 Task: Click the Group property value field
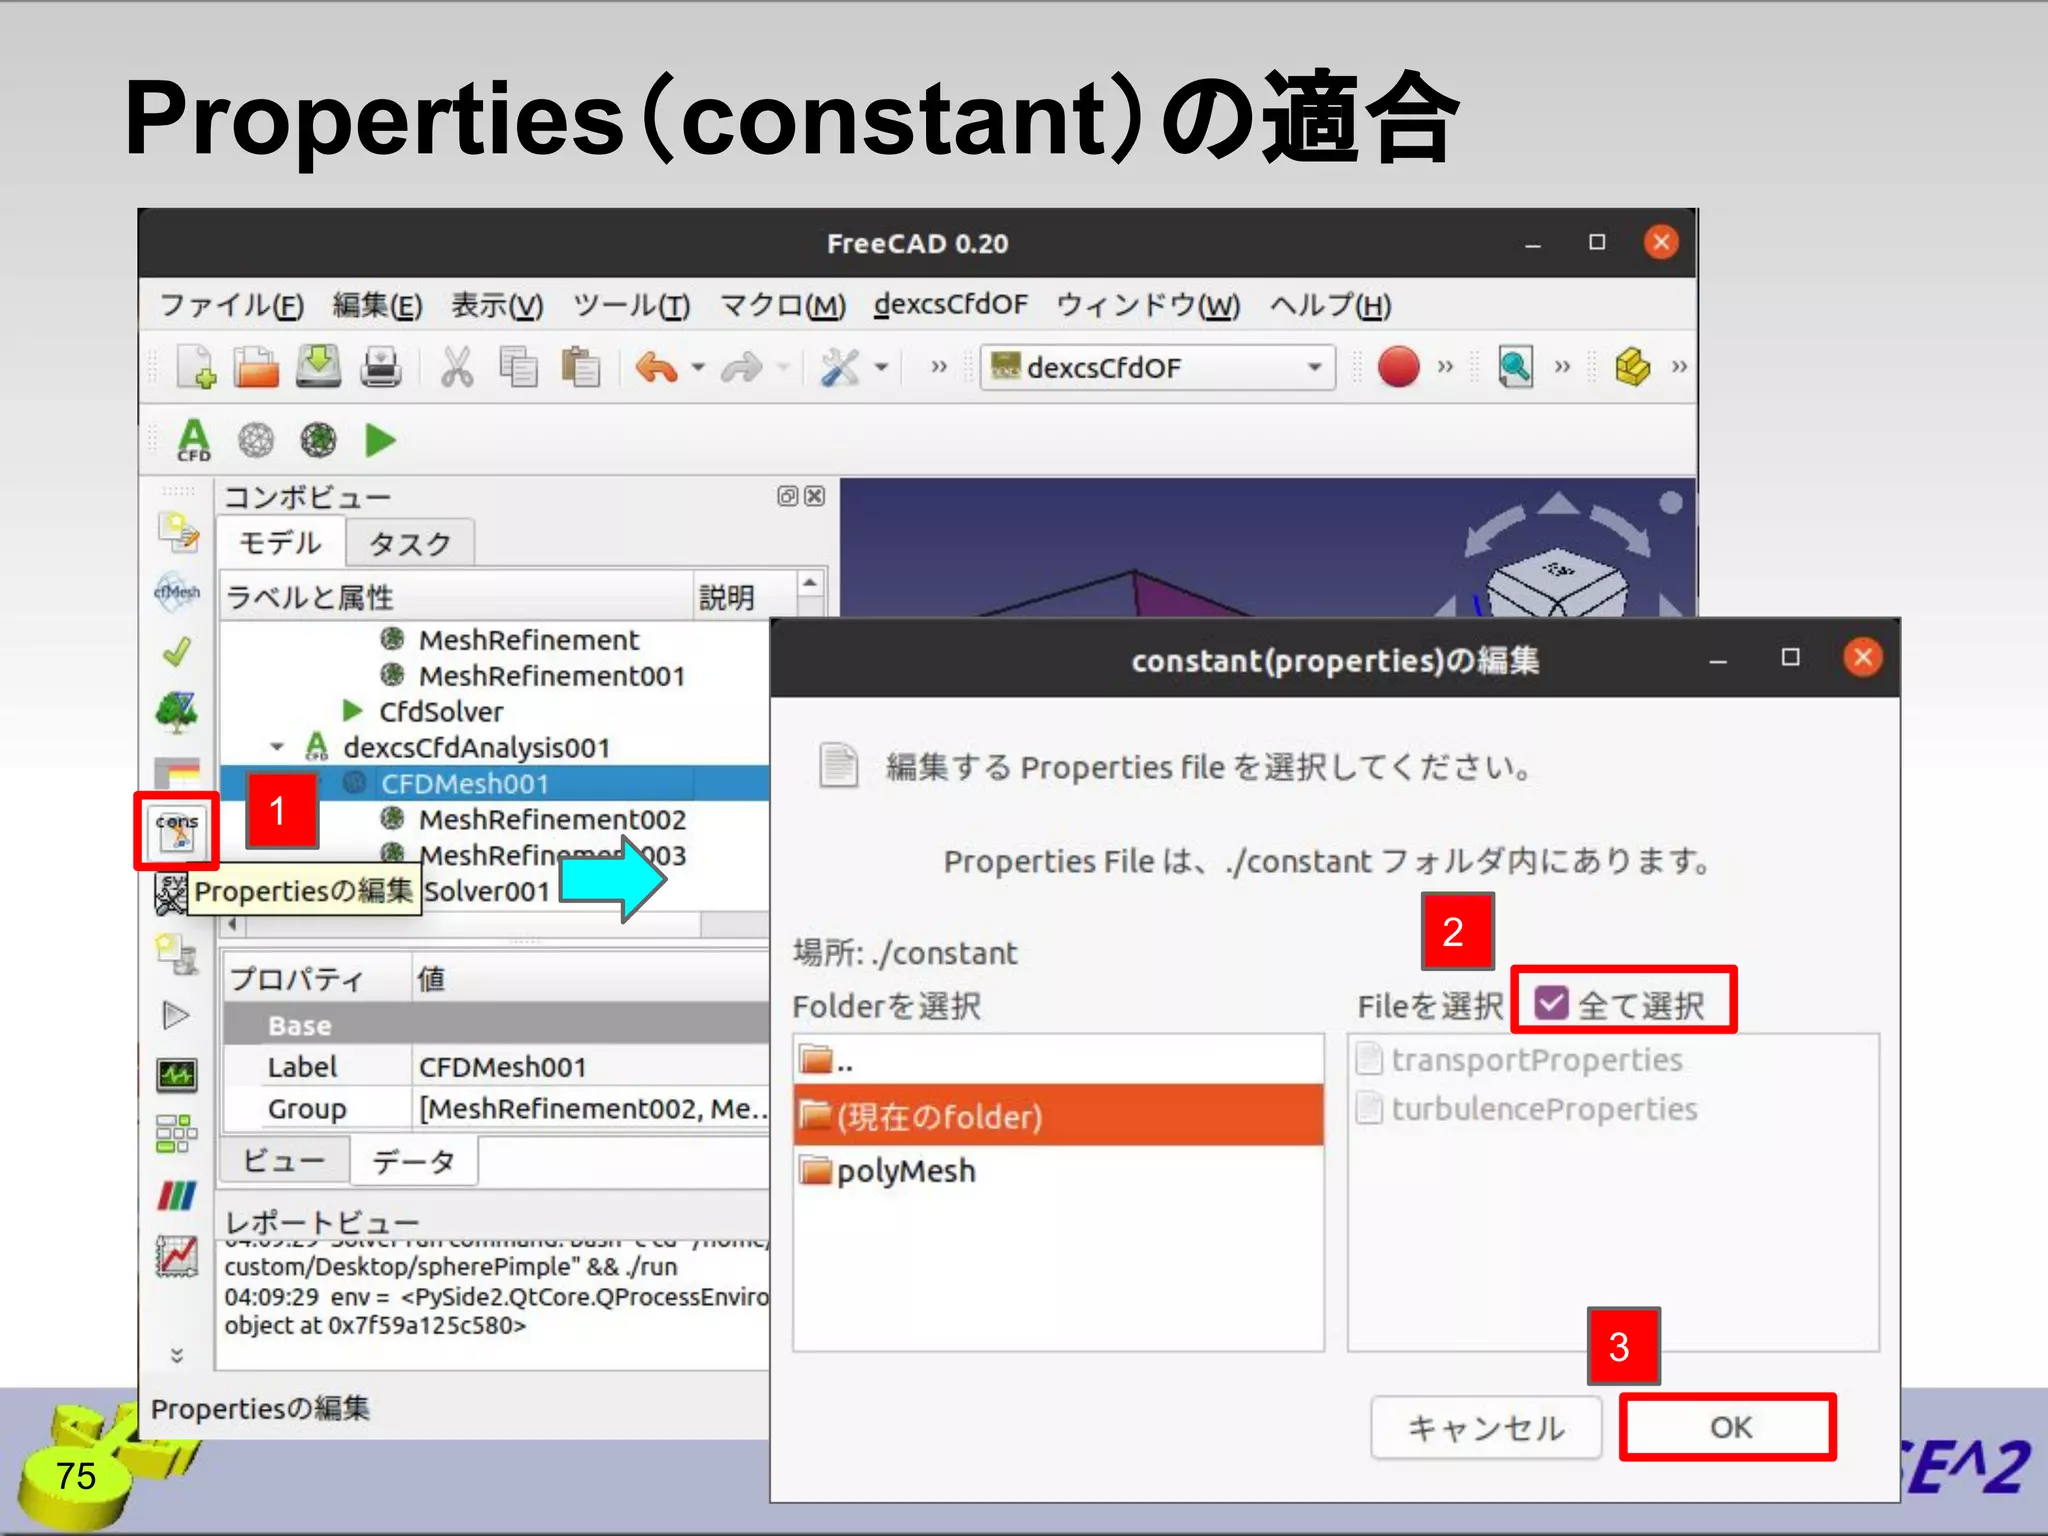pos(591,1108)
